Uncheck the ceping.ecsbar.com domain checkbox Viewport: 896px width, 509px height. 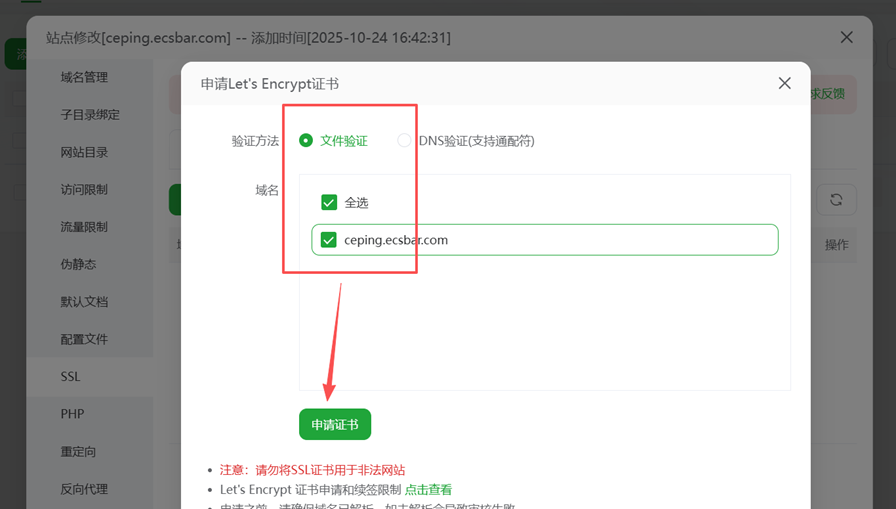329,240
